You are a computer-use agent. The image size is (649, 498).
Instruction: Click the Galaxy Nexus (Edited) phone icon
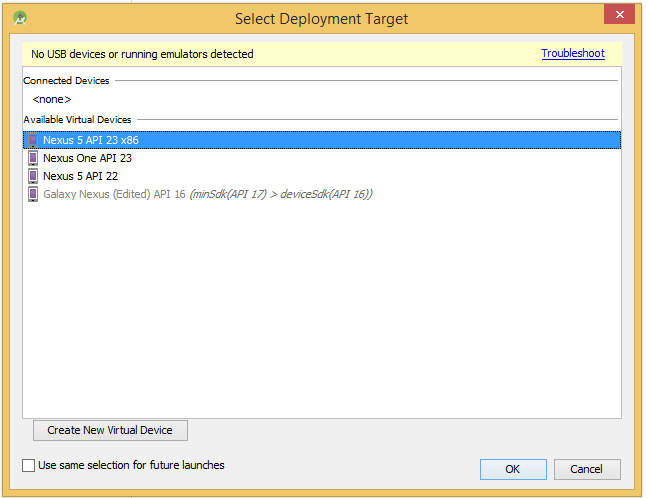[33, 194]
